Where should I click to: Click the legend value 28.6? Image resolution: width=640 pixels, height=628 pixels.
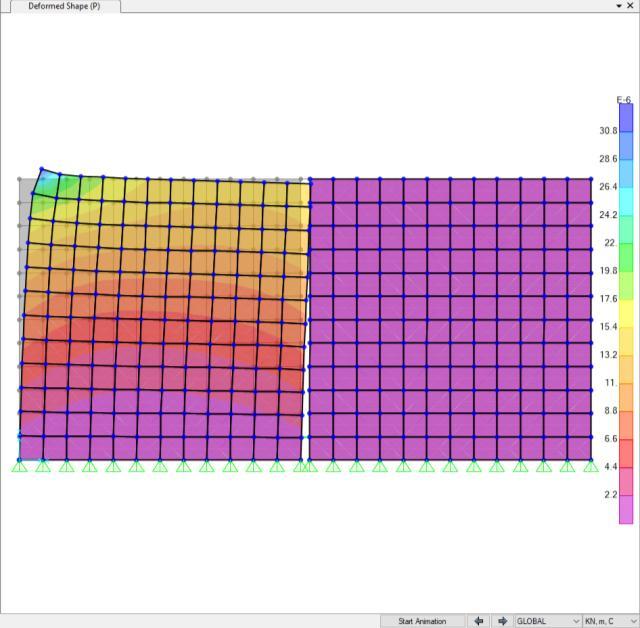(608, 159)
